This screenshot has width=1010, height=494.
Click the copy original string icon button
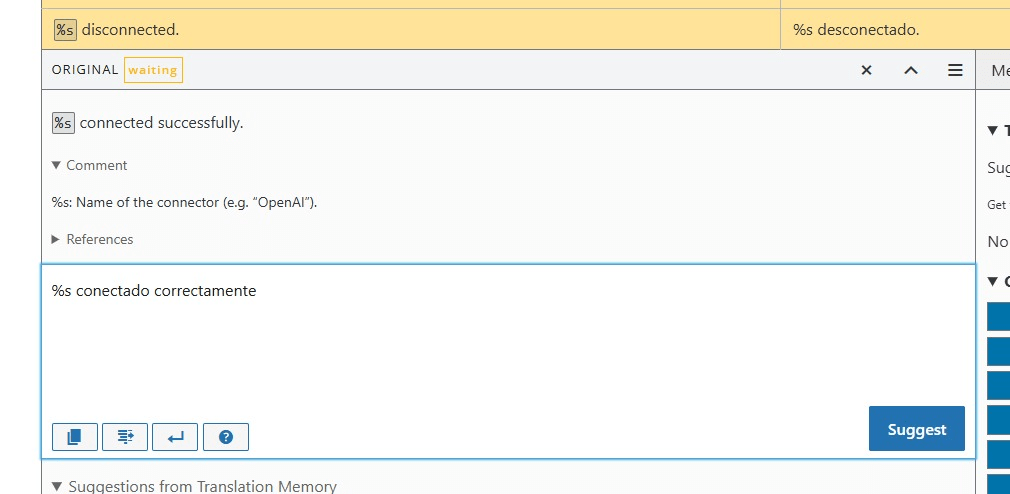(x=74, y=437)
